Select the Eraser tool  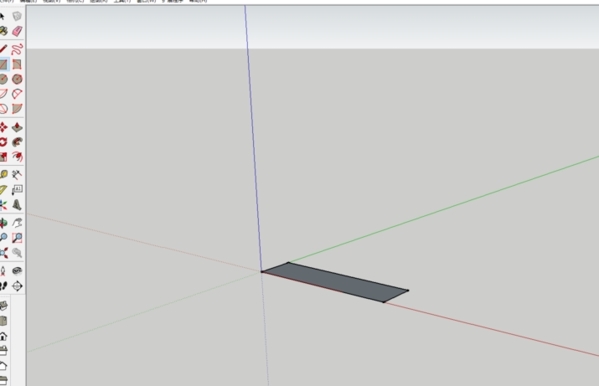click(x=17, y=31)
